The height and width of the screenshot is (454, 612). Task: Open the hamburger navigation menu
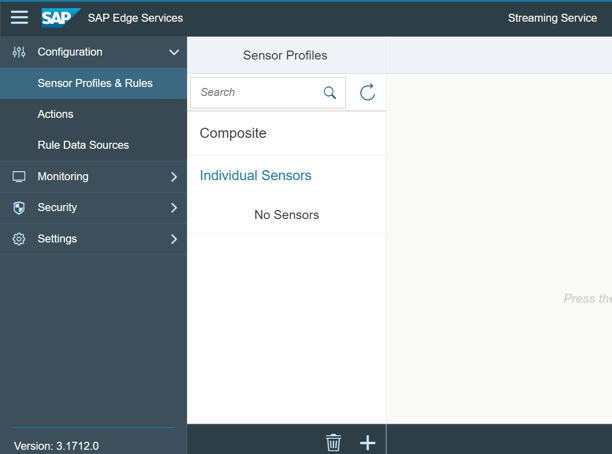click(19, 18)
